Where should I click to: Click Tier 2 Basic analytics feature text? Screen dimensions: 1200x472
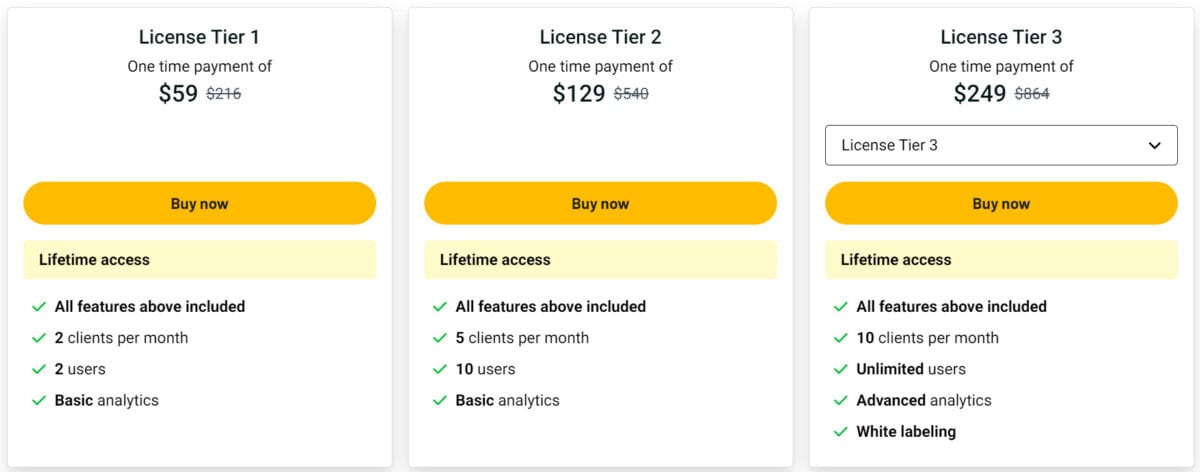[507, 400]
